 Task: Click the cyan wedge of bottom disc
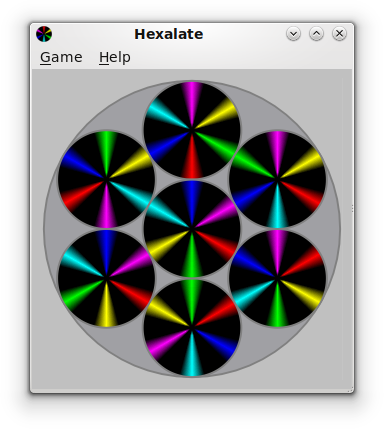pyautogui.click(x=192, y=358)
